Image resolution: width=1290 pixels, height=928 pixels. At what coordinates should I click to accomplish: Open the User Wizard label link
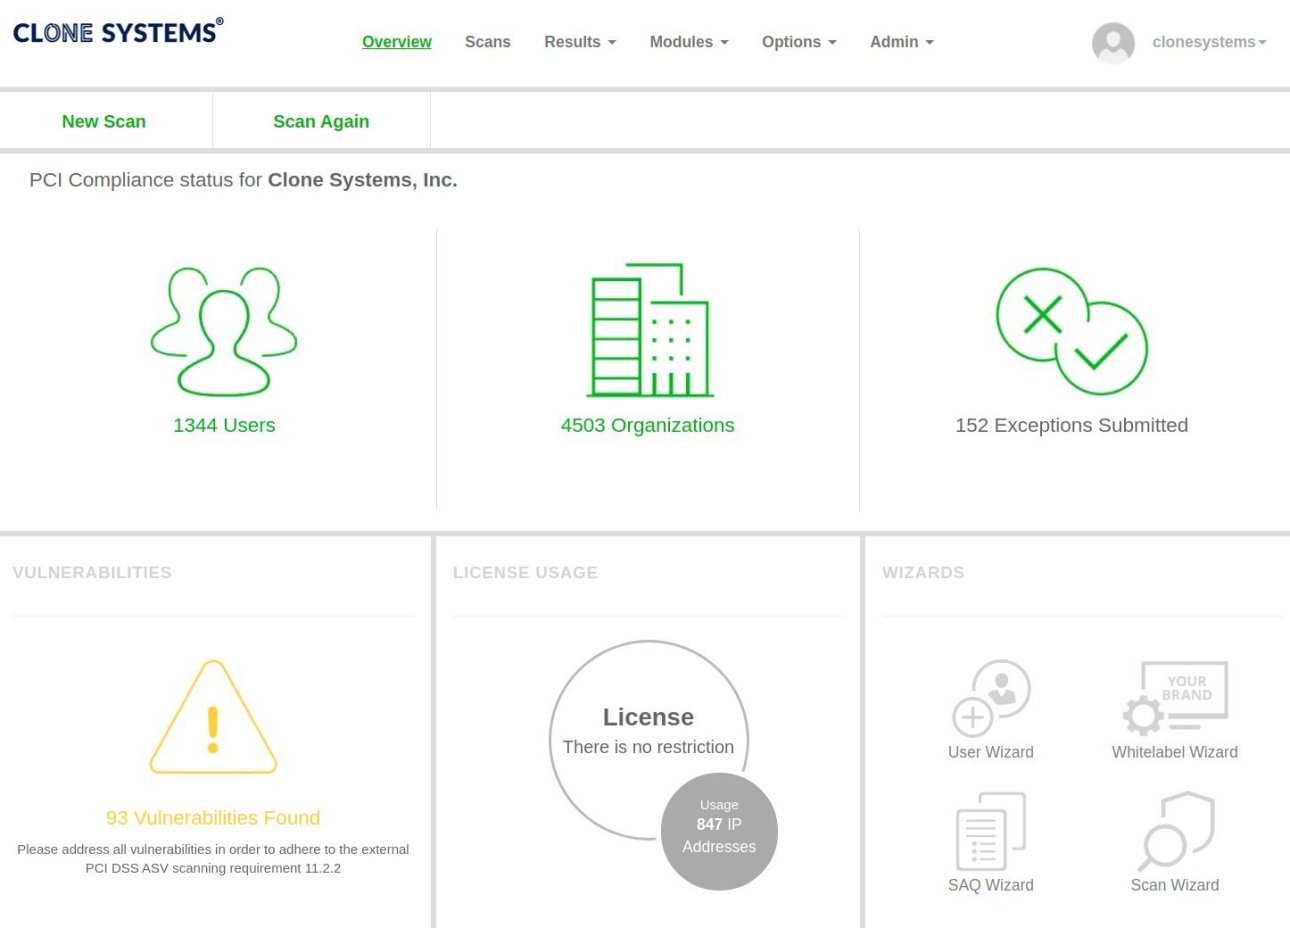(991, 752)
